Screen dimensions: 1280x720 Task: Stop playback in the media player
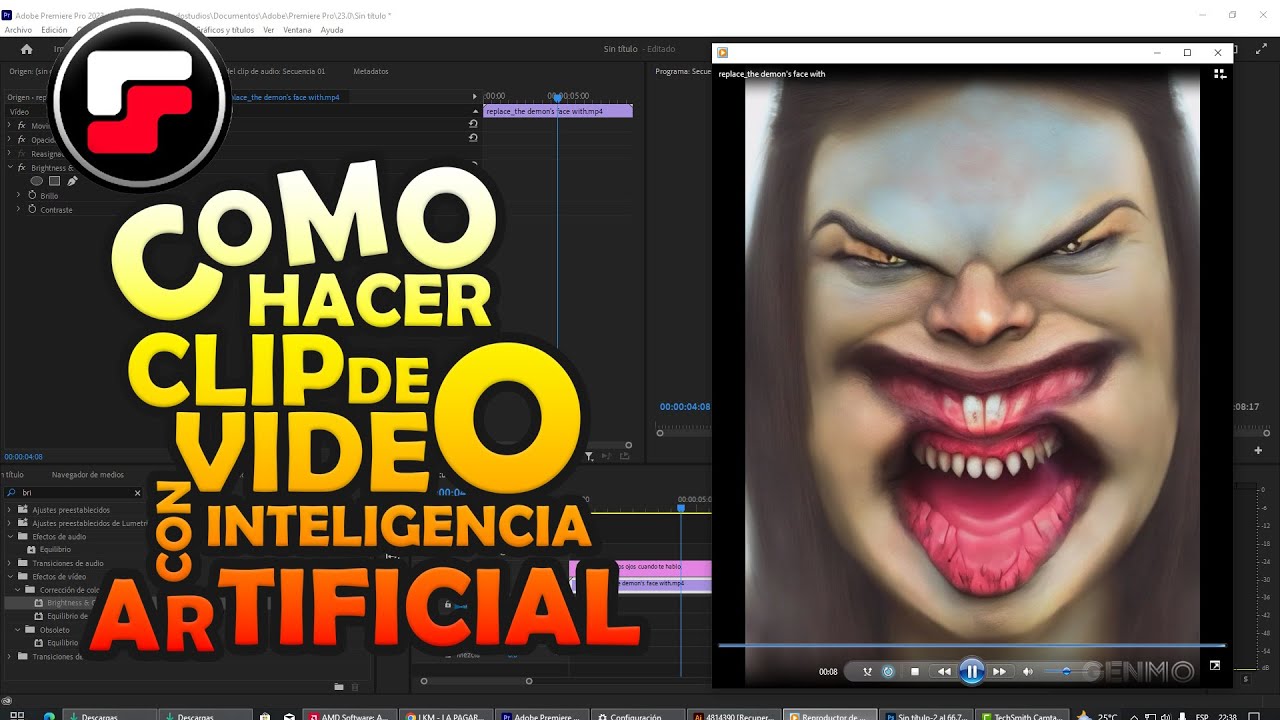point(915,672)
